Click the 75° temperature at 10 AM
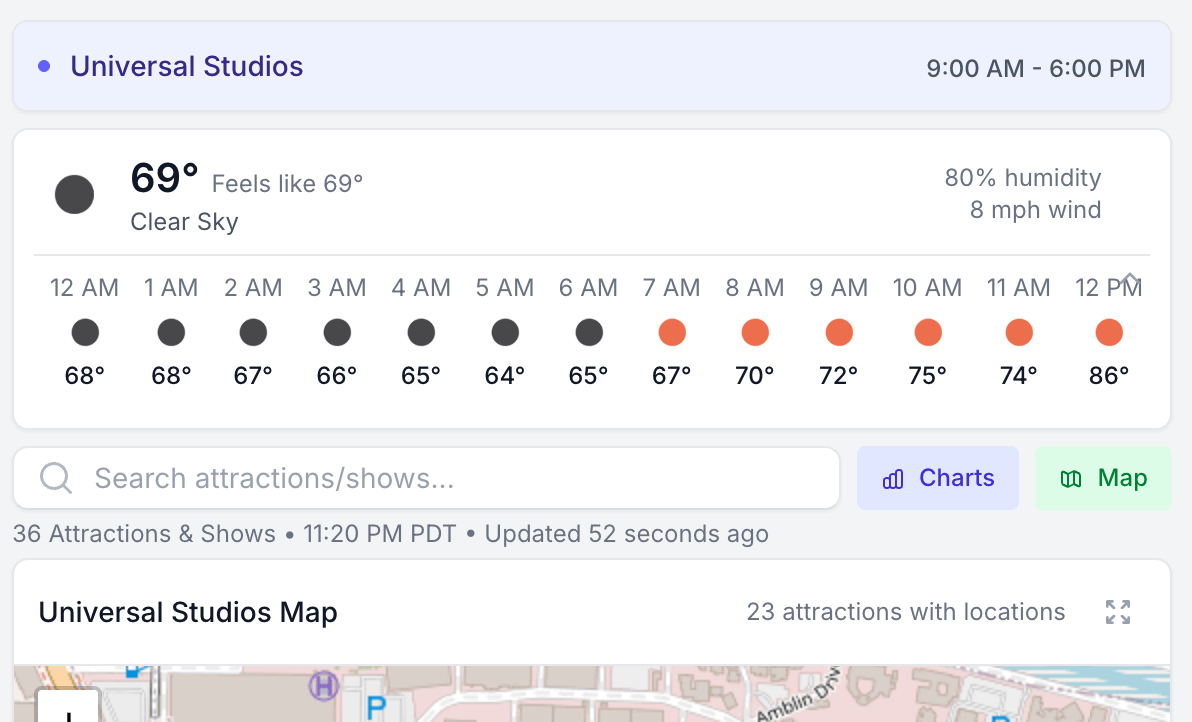The width and height of the screenshot is (1192, 722). (x=927, y=375)
